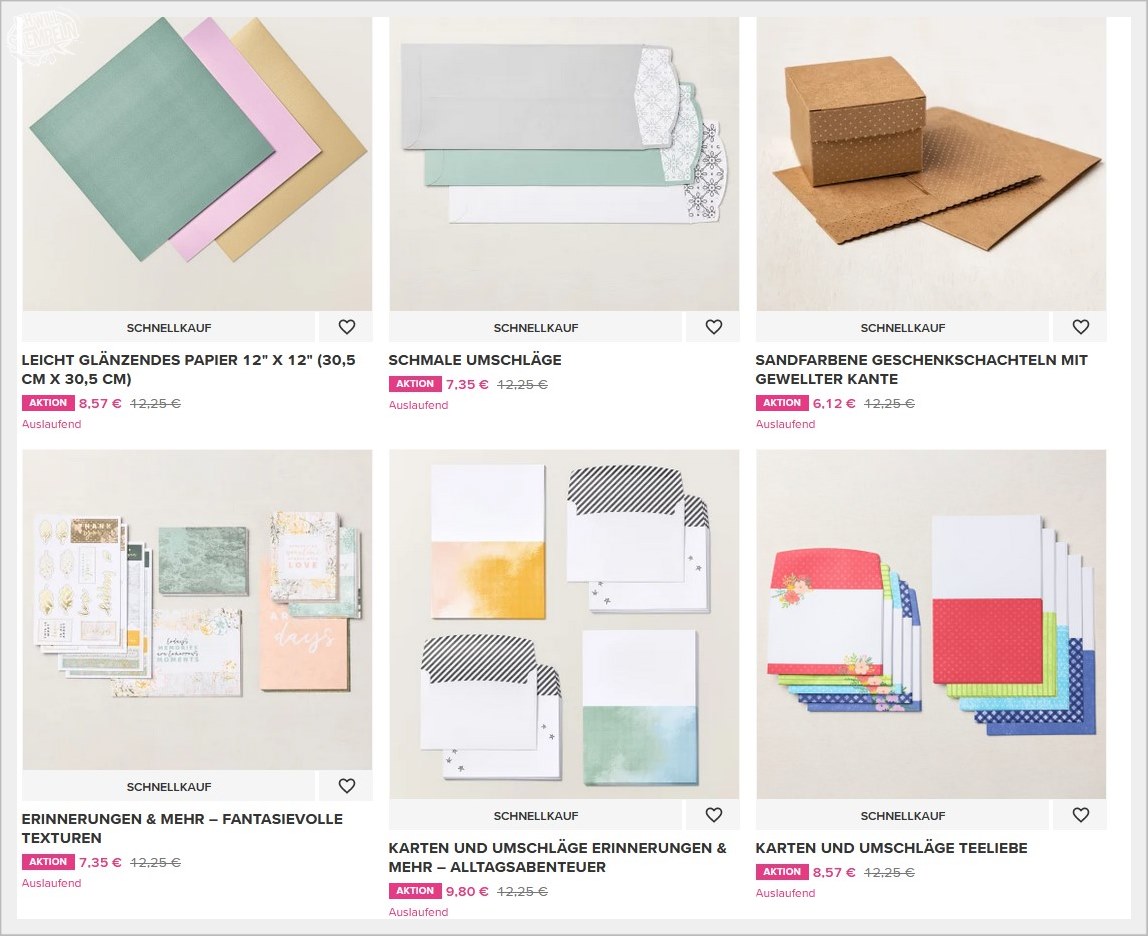Click heart for Karten und Umschläge Alltagsabenteuer
The image size is (1148, 936).
713,815
